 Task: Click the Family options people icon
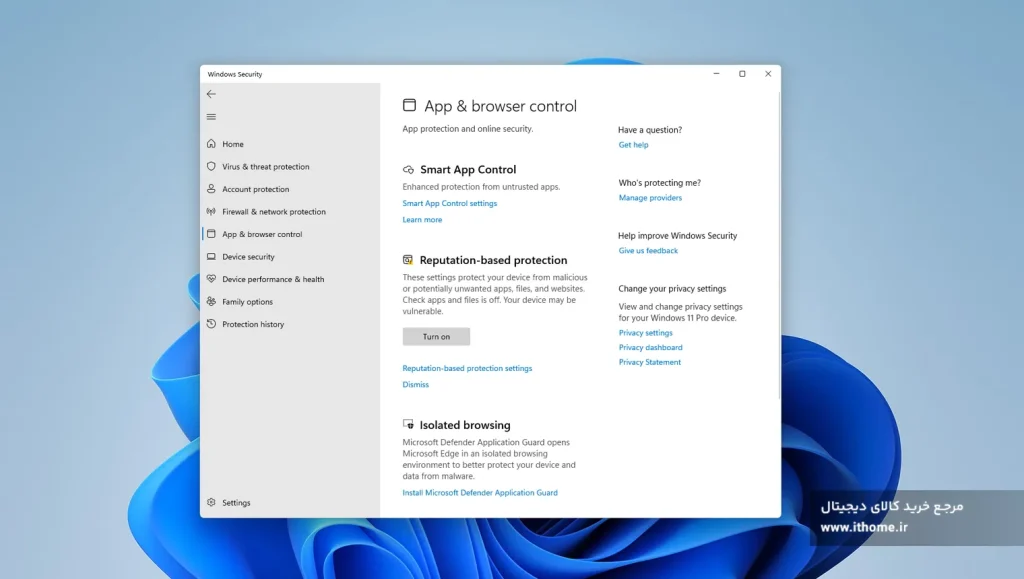[211, 302]
